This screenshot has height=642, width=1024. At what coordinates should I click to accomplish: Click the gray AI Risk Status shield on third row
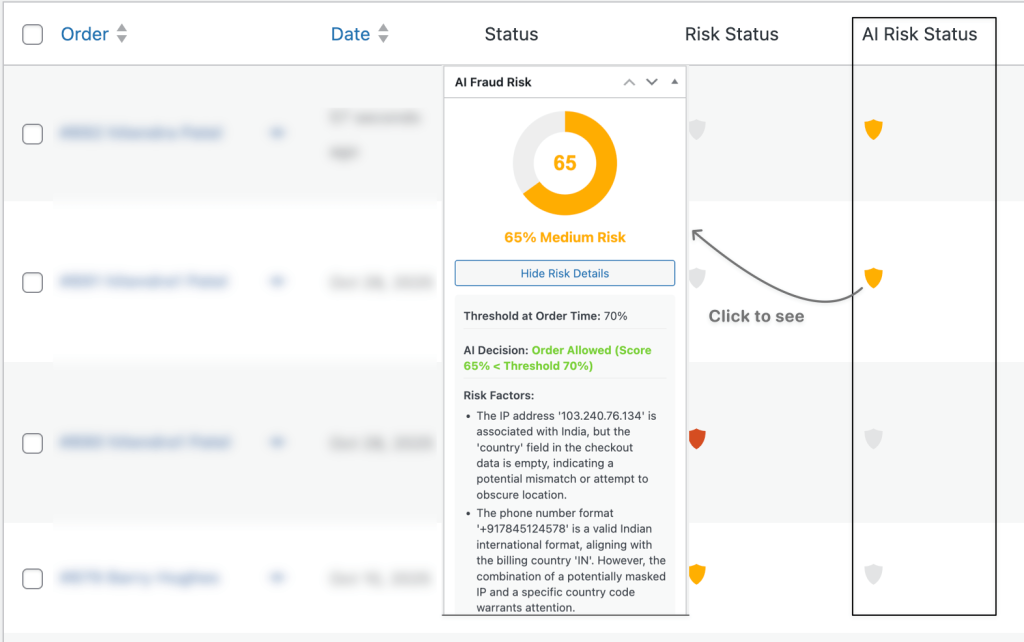click(x=873, y=438)
